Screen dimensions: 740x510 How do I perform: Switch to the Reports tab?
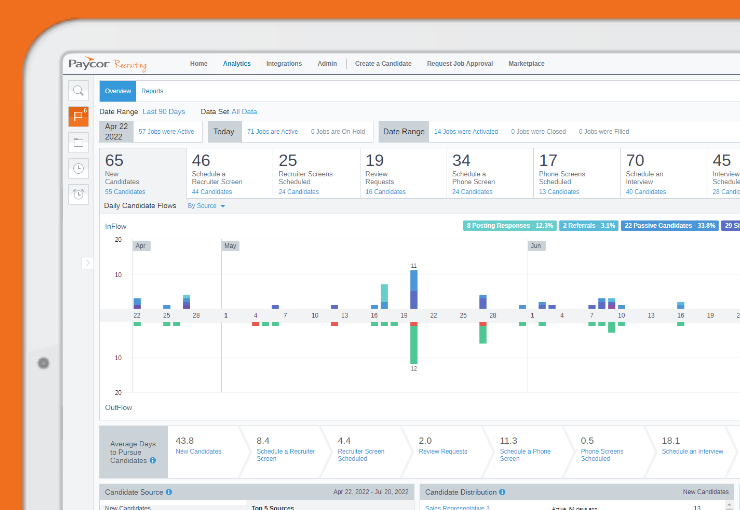[152, 91]
